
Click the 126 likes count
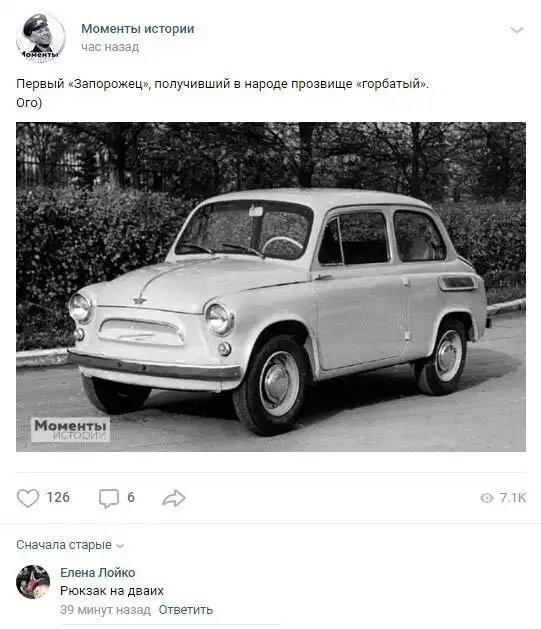coord(58,497)
